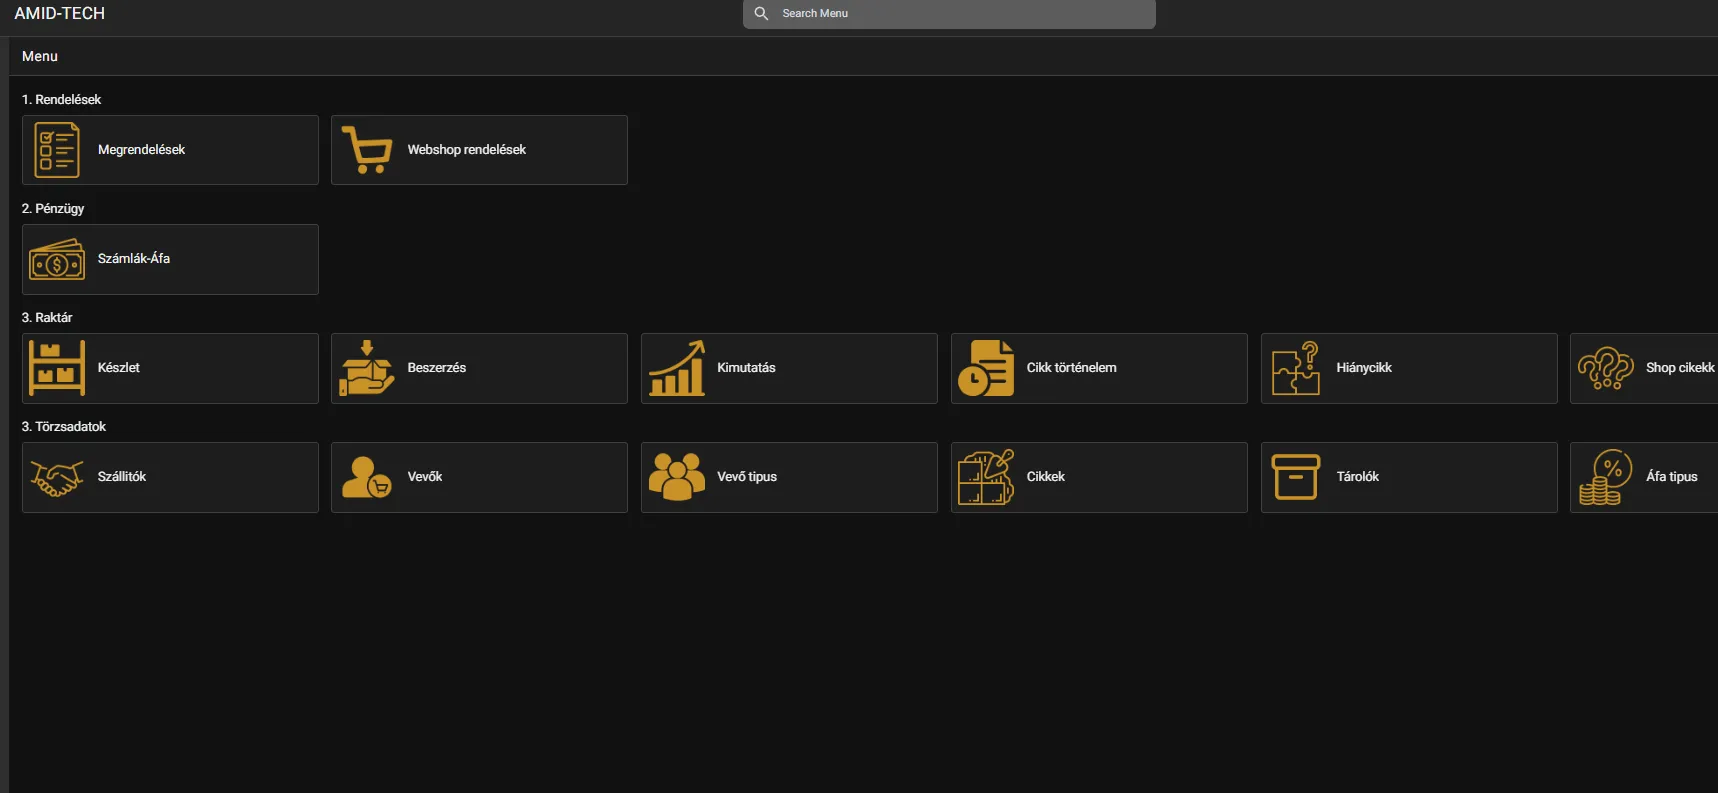Click the Készlet warehouse shelf icon
This screenshot has height=793, width=1718.
(x=57, y=368)
